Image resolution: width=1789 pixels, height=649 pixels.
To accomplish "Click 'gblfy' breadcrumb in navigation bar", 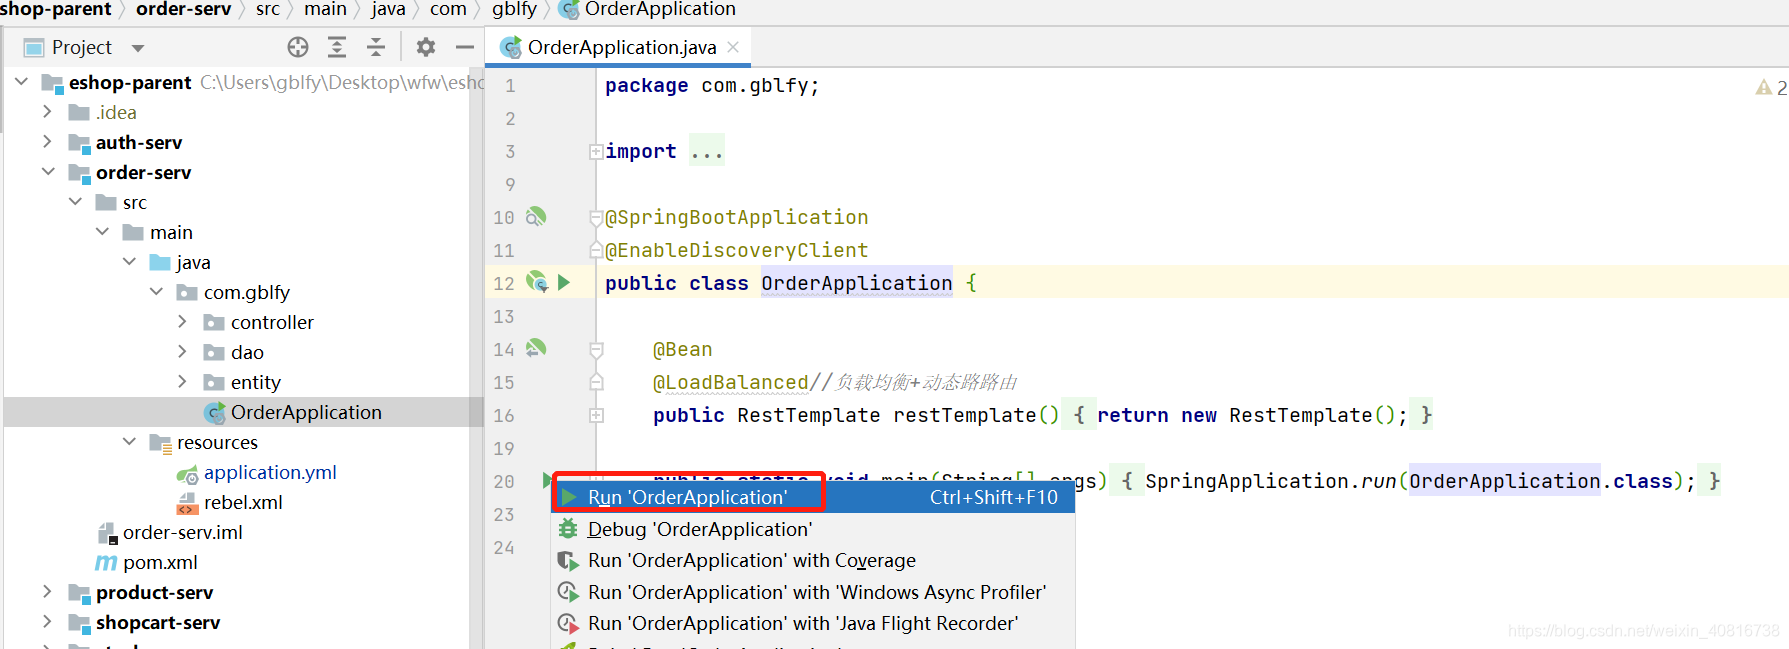I will (x=514, y=9).
